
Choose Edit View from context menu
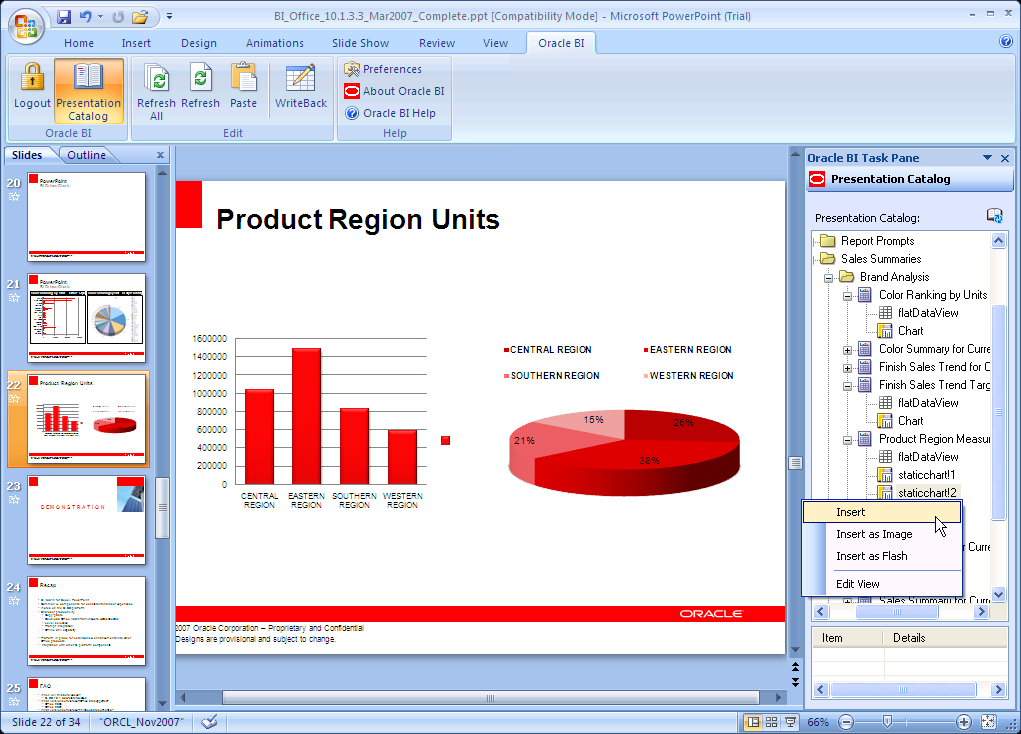(882, 584)
